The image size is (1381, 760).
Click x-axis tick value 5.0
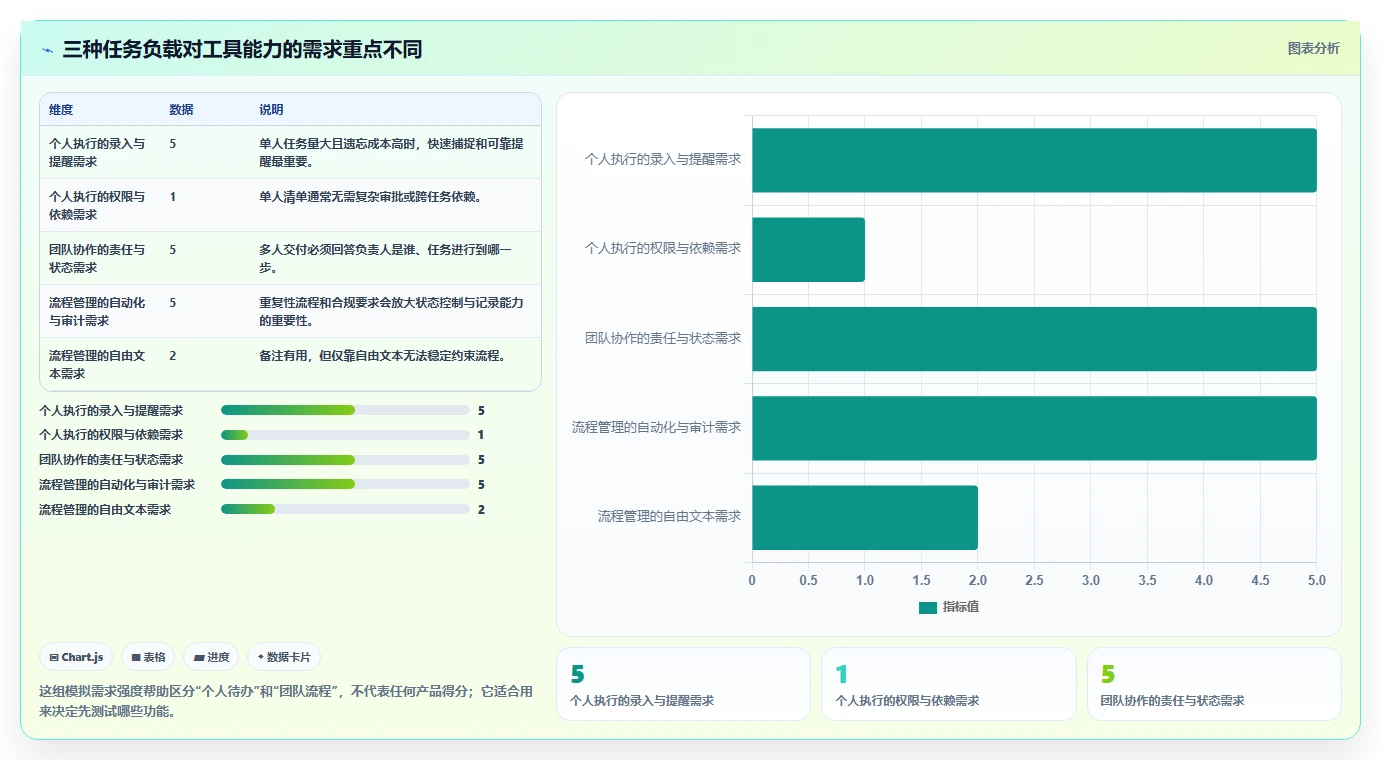[1316, 580]
